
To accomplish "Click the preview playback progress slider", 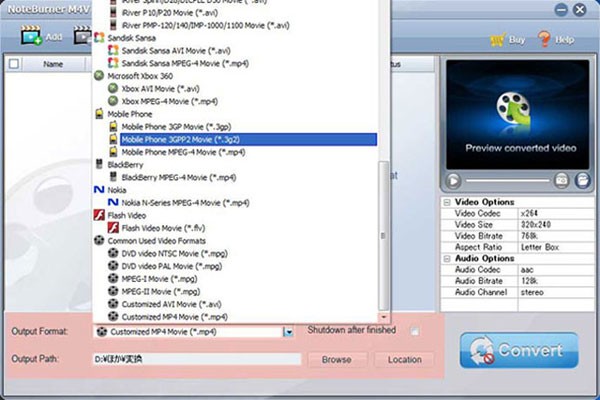I will tap(507, 180).
